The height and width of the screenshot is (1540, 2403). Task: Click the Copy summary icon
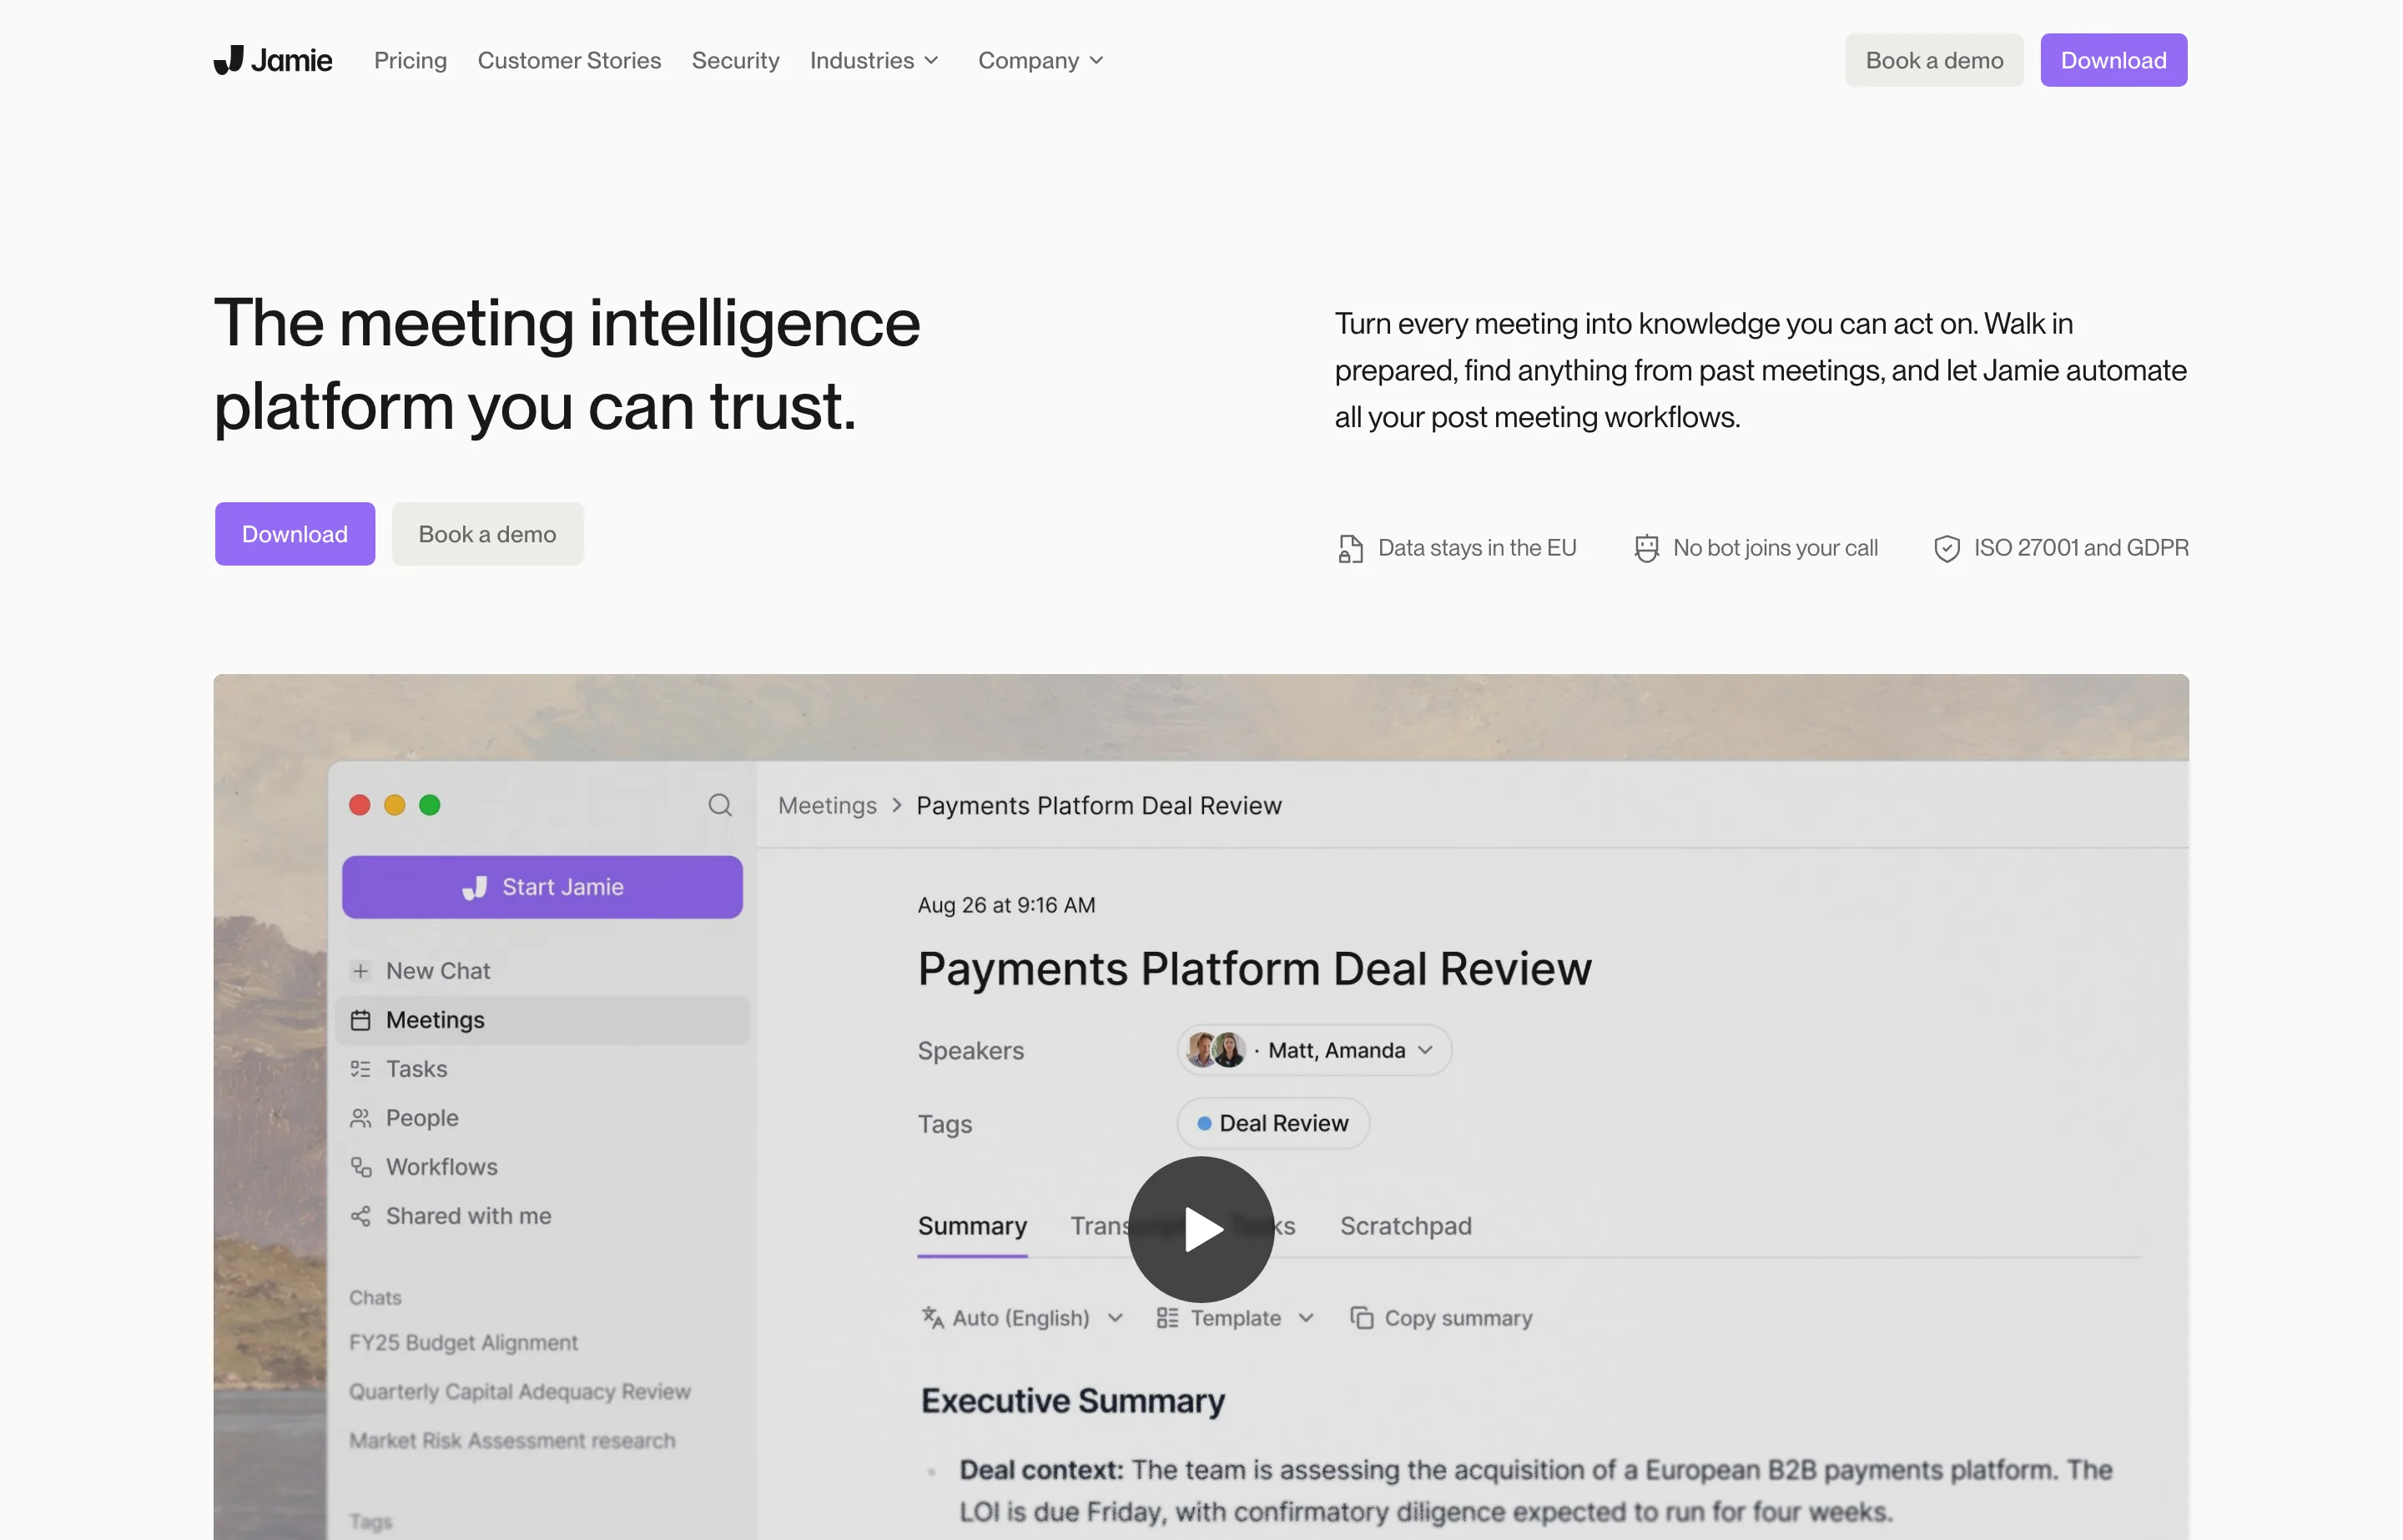1361,1318
